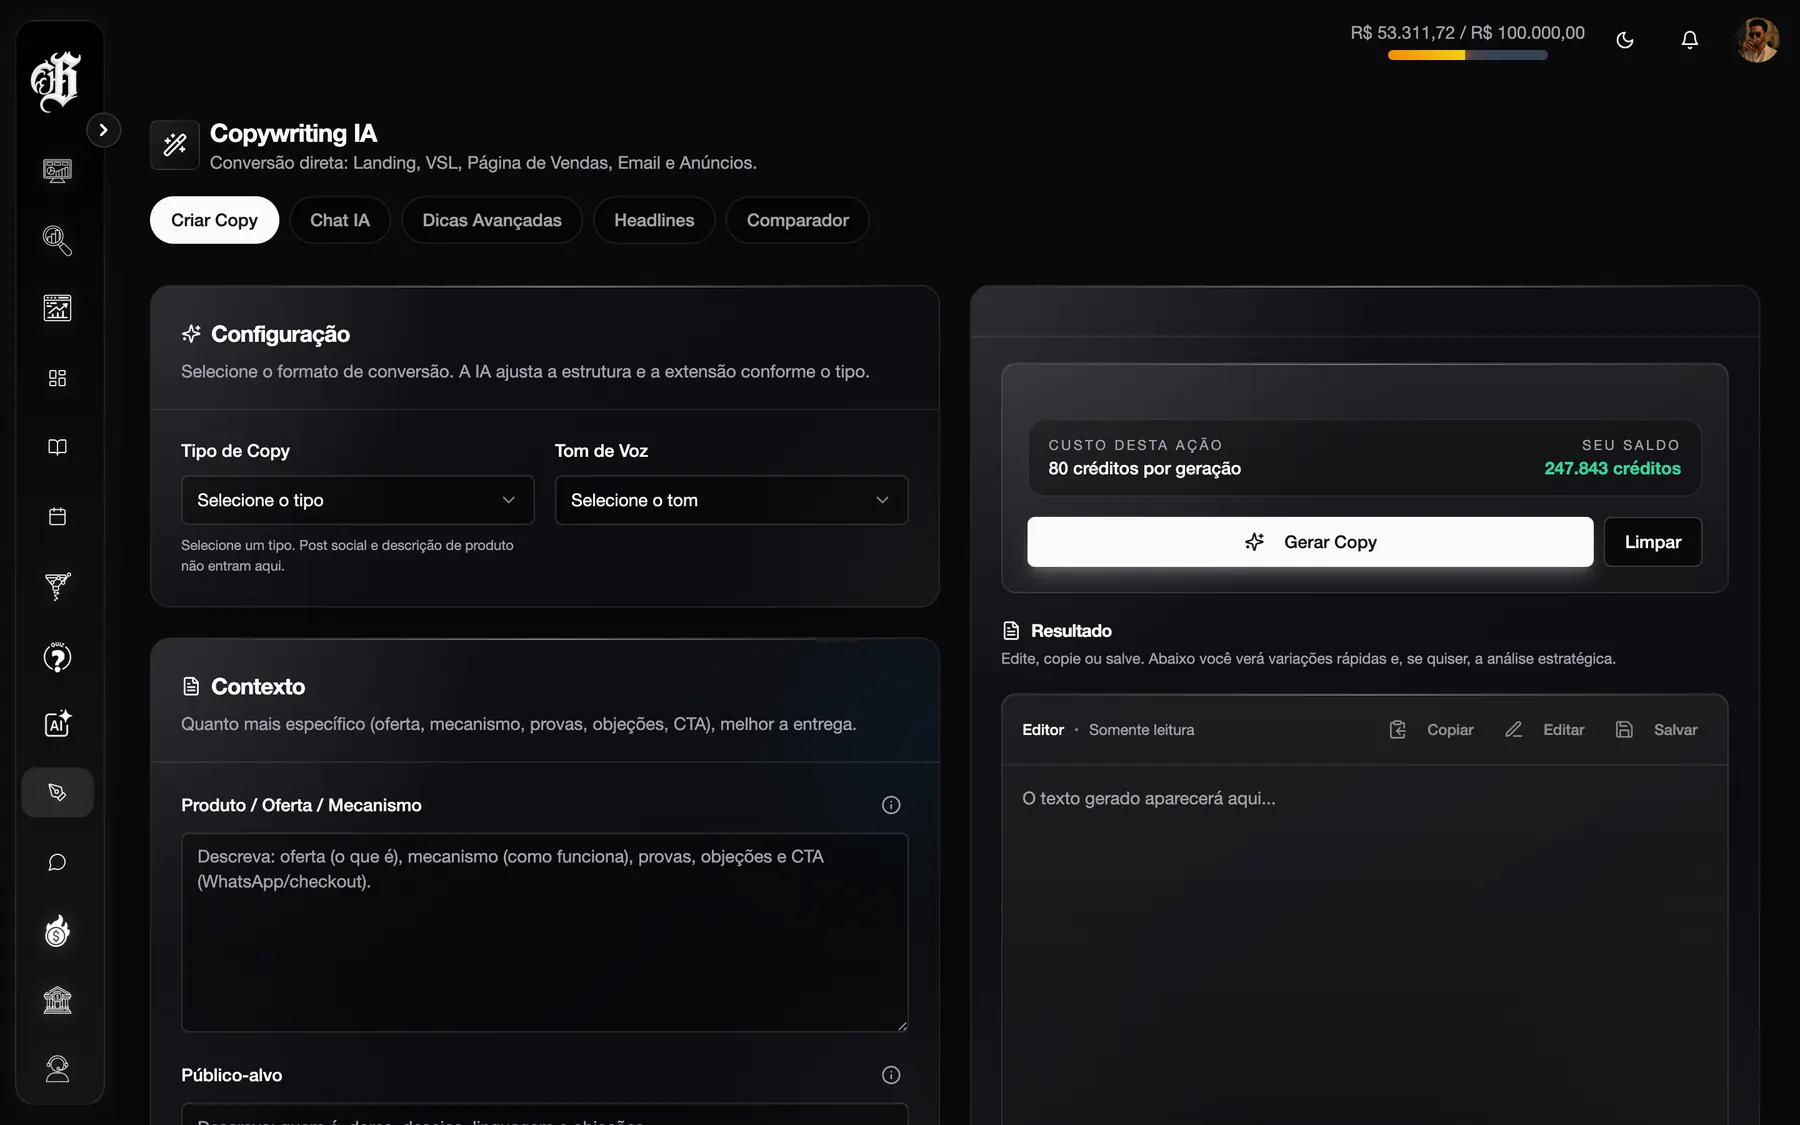1800x1125 pixels.
Task: Open the notifications bell
Action: pos(1689,40)
